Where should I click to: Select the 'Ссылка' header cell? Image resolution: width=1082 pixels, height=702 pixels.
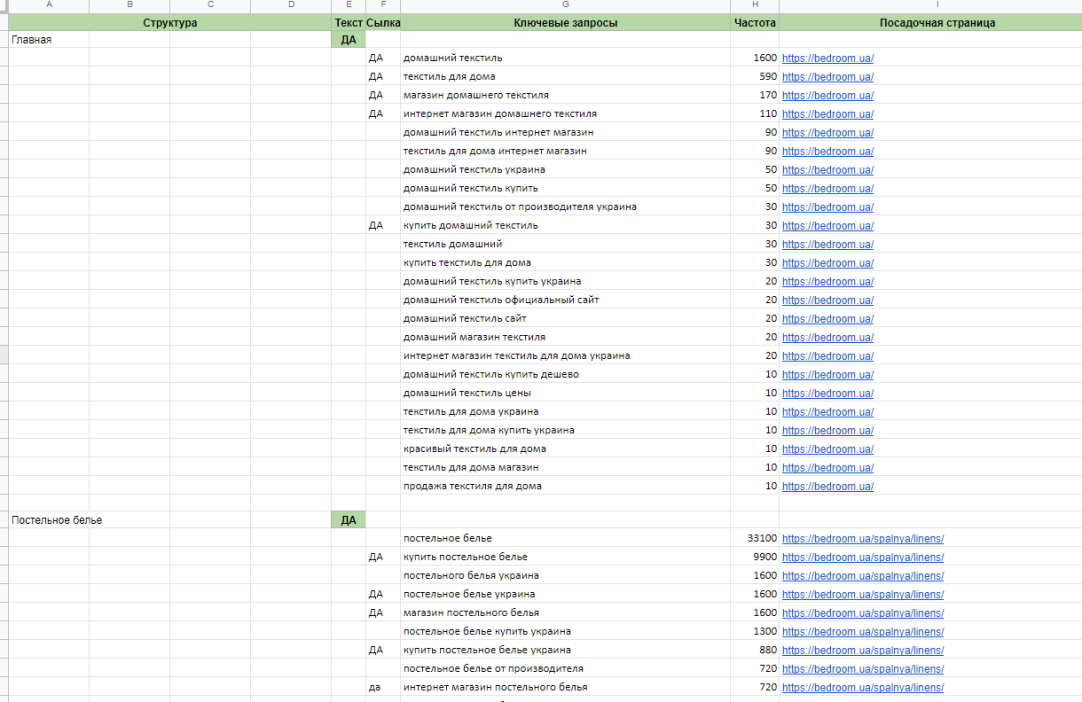point(383,23)
